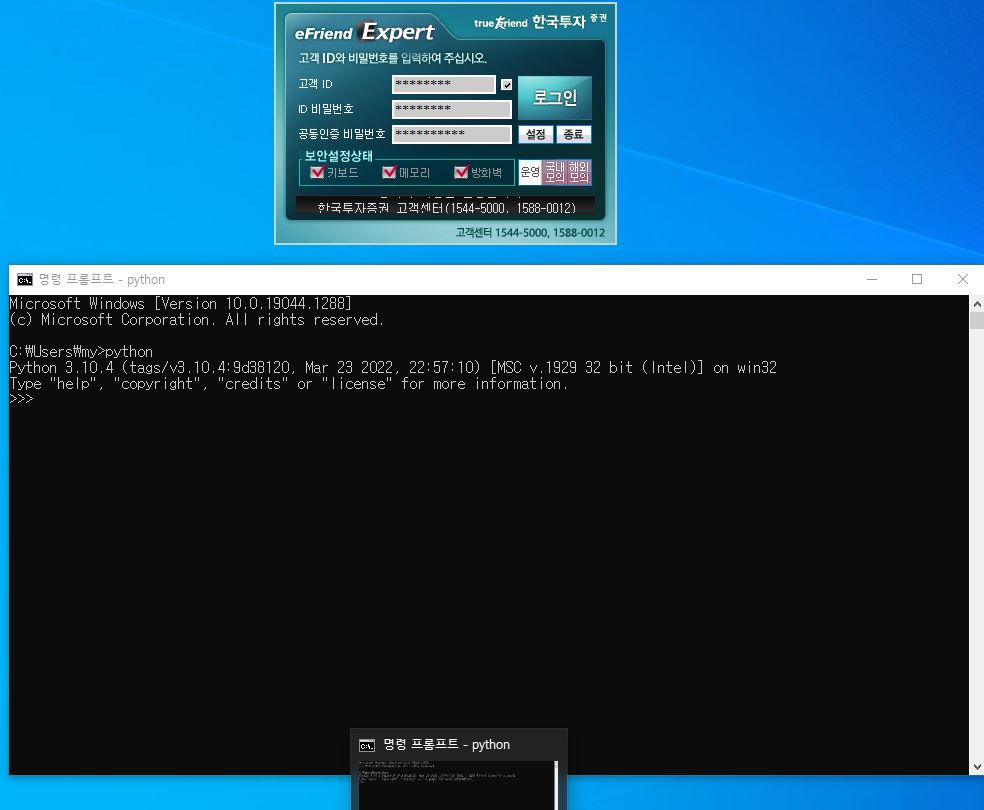Image resolution: width=984 pixels, height=810 pixels.
Task: Click the eFriend Expert logo
Action: [x=364, y=32]
